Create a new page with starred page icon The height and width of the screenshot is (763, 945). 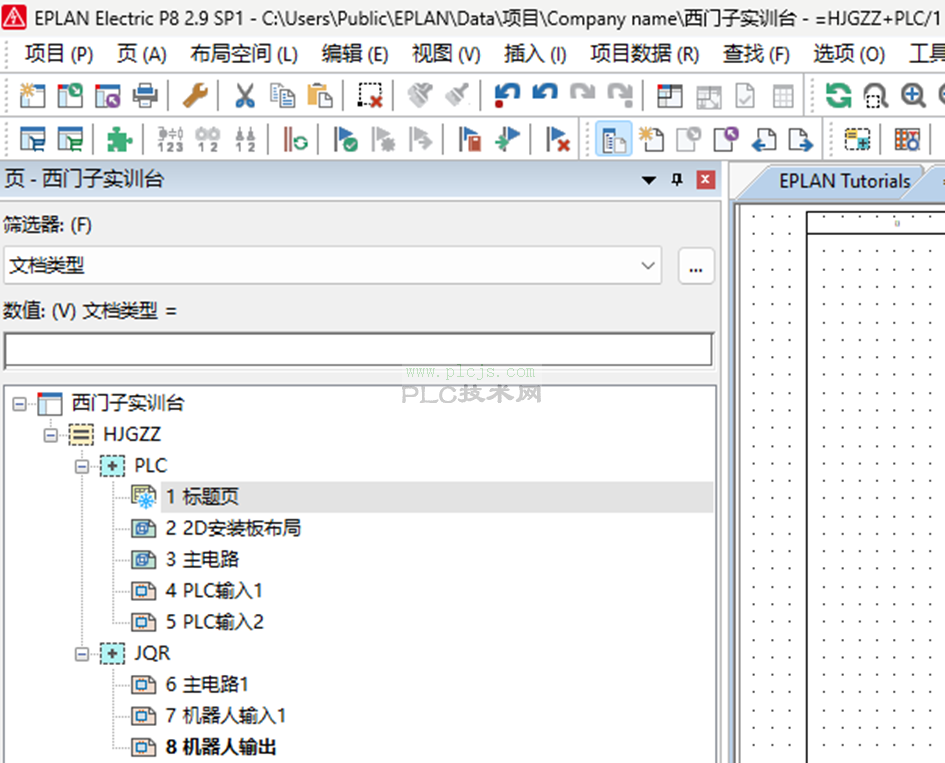click(651, 139)
